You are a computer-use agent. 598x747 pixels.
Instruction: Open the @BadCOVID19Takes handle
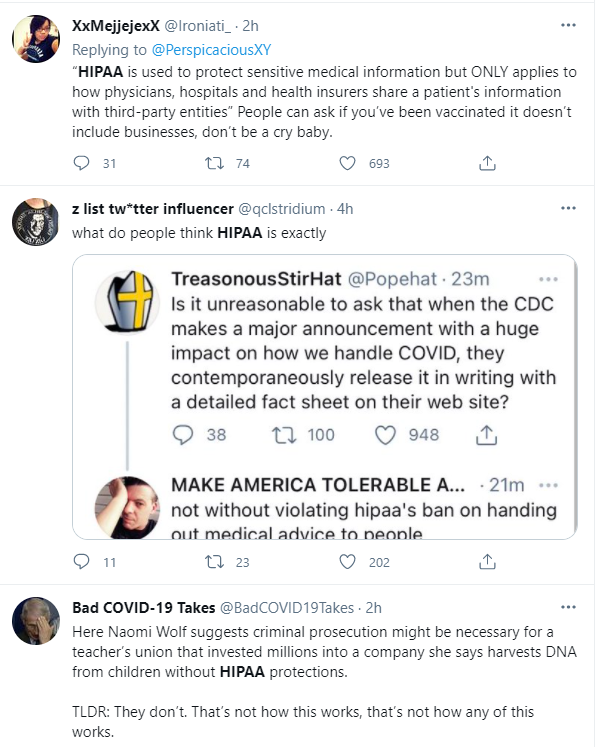coord(287,608)
